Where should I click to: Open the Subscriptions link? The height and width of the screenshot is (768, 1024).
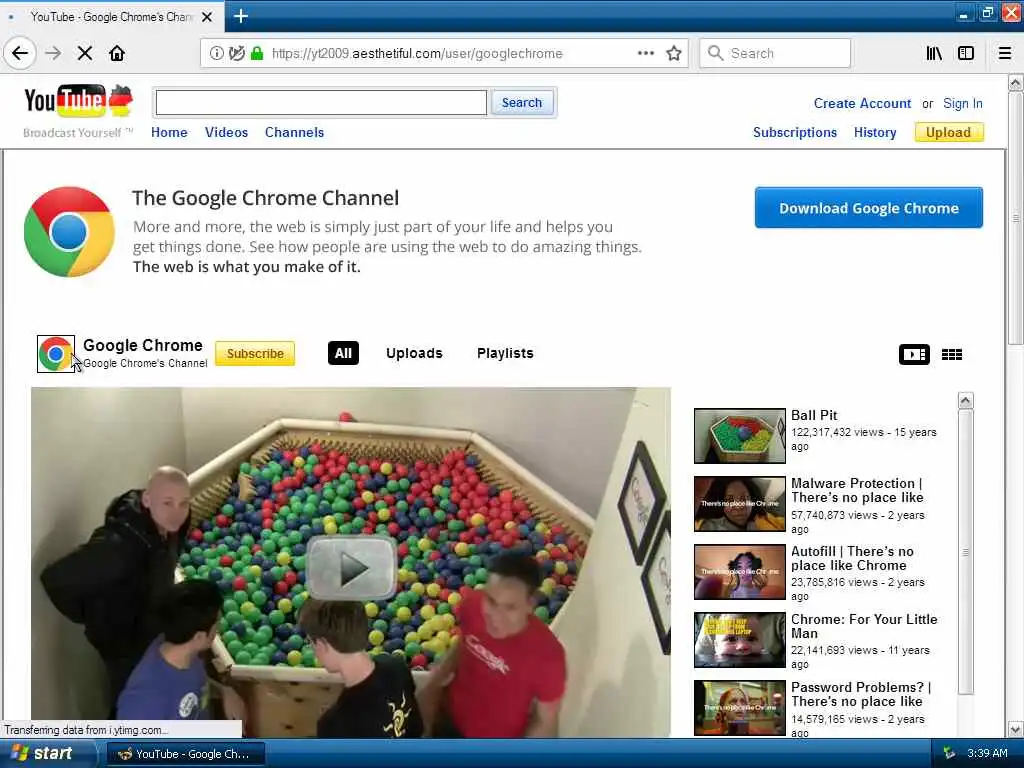795,132
